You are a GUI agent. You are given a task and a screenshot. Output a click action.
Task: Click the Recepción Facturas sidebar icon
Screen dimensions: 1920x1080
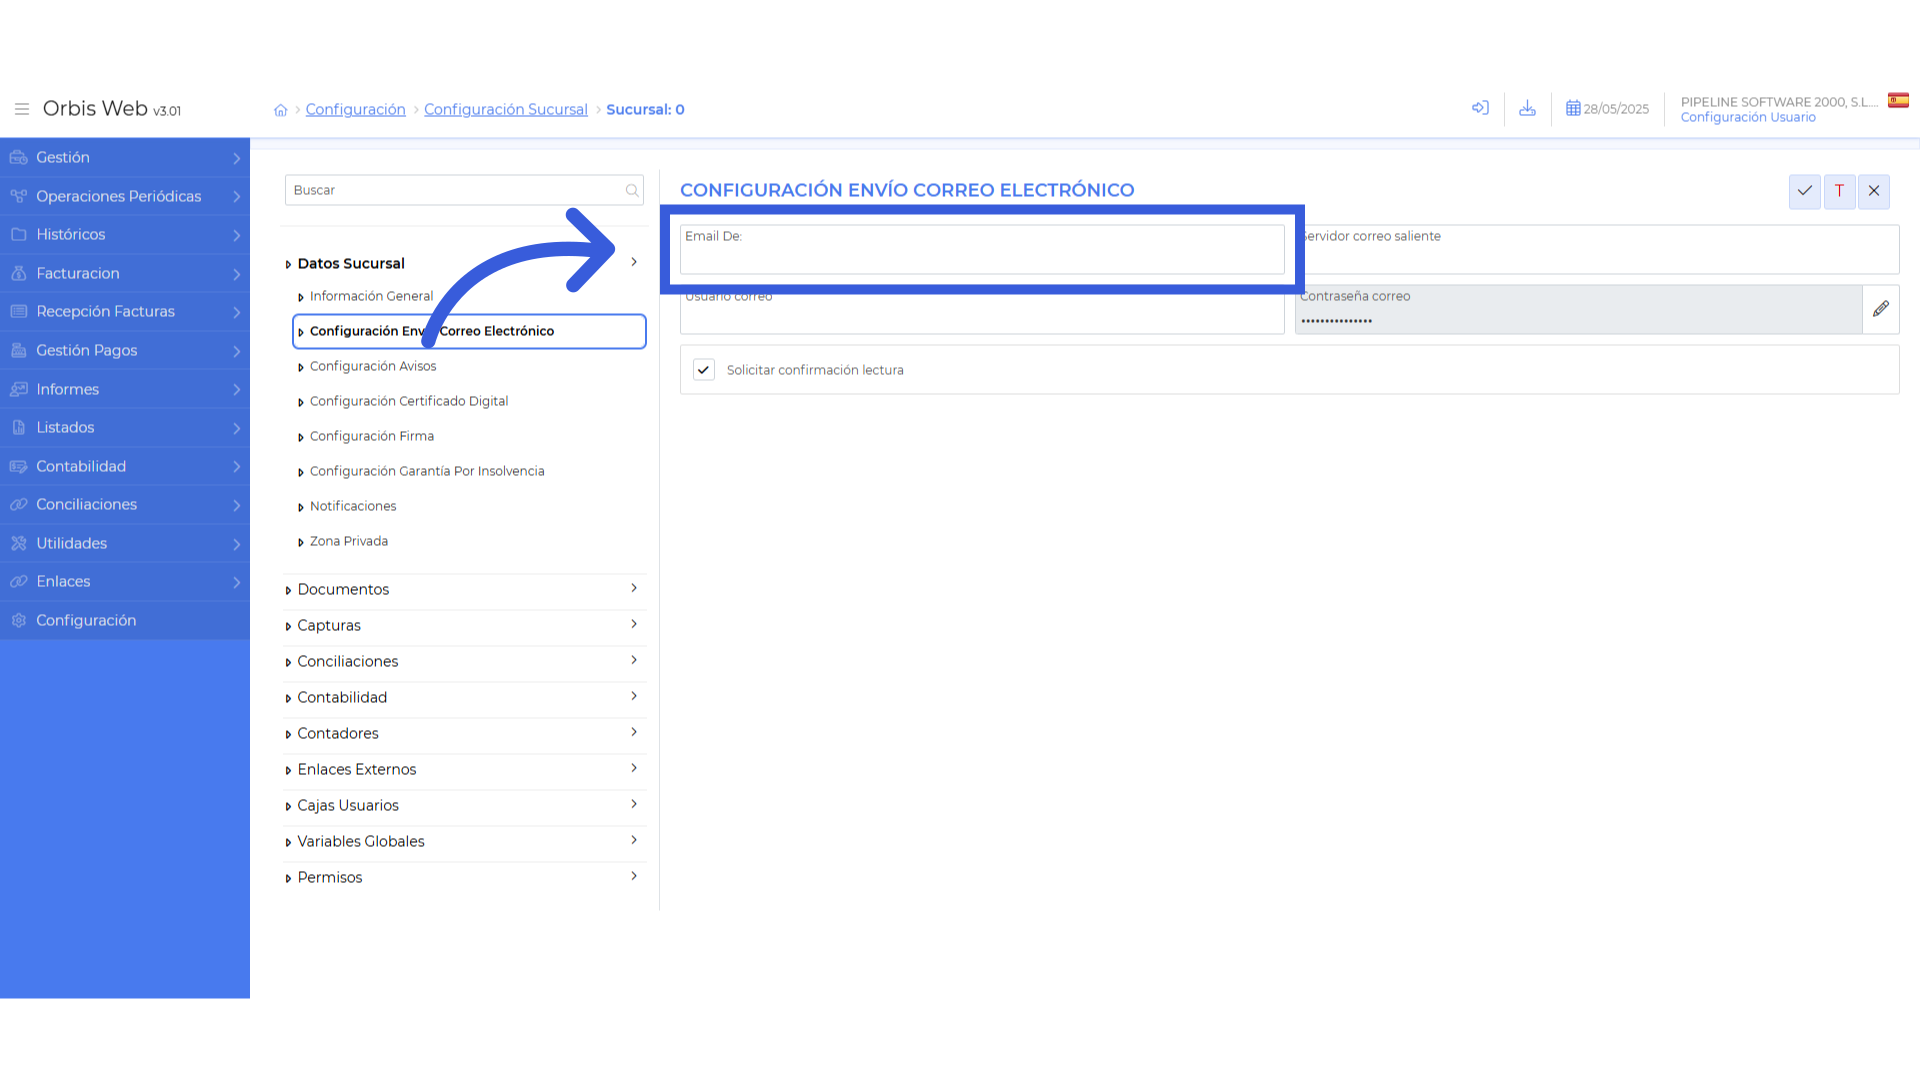pyautogui.click(x=18, y=311)
